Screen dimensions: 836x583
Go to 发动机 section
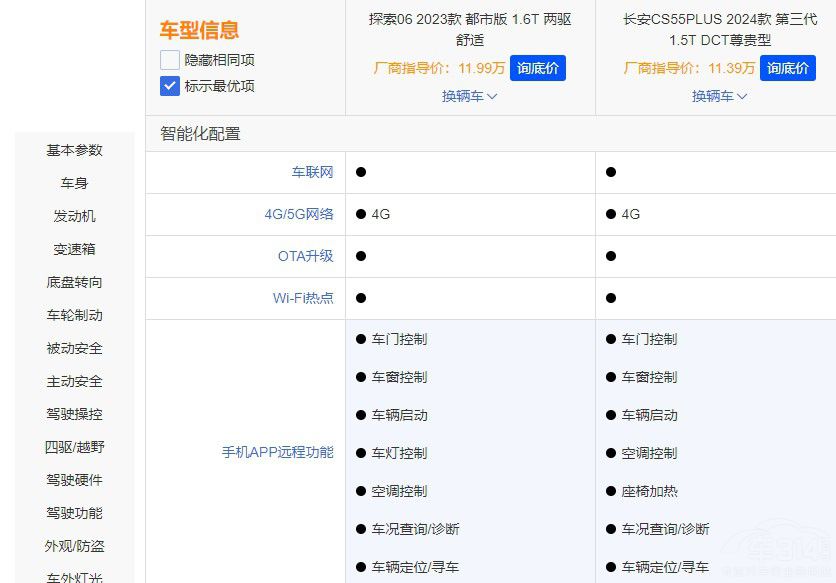(x=74, y=216)
